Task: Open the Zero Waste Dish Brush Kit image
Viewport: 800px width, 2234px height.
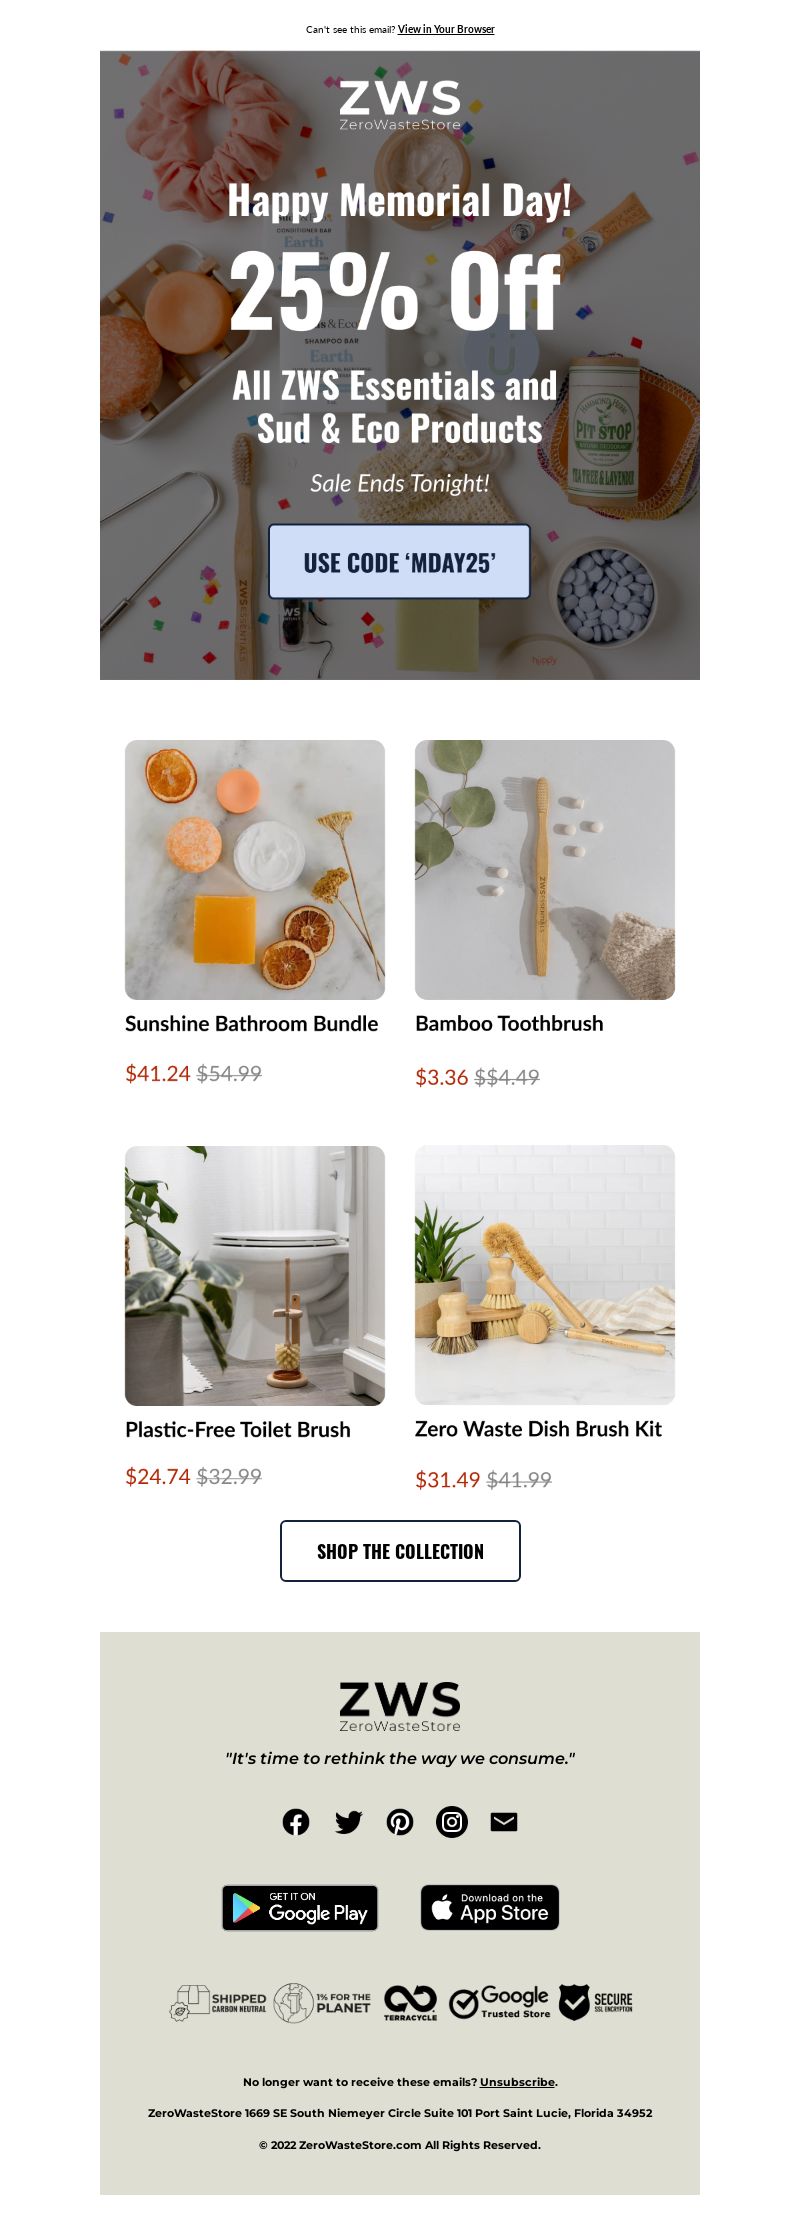Action: [545, 1275]
